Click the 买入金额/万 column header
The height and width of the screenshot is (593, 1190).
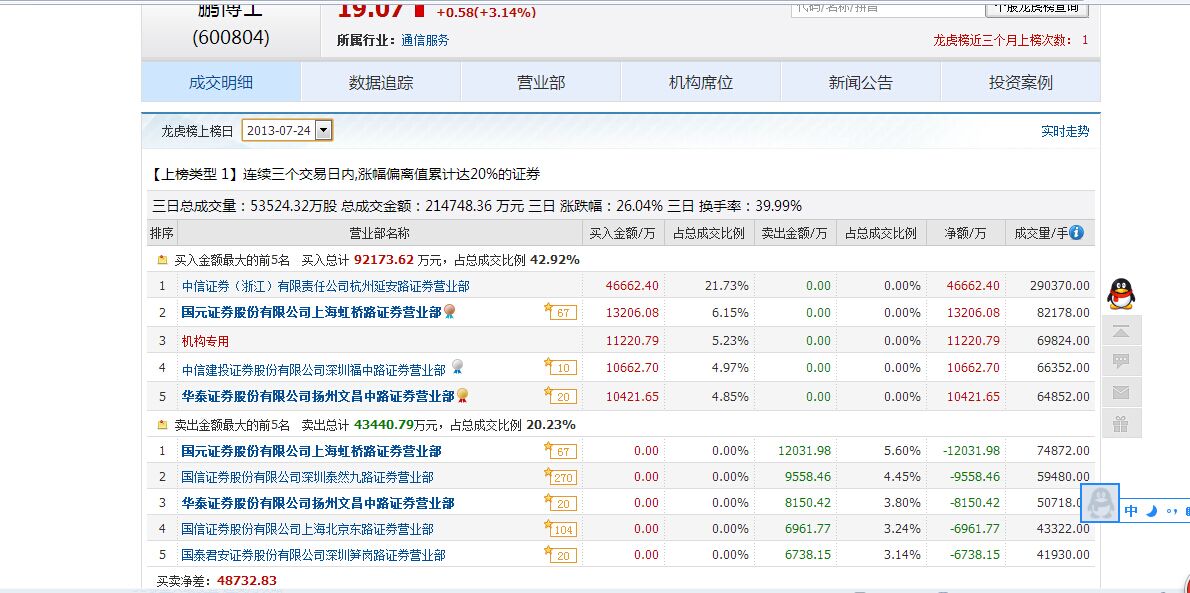622,233
